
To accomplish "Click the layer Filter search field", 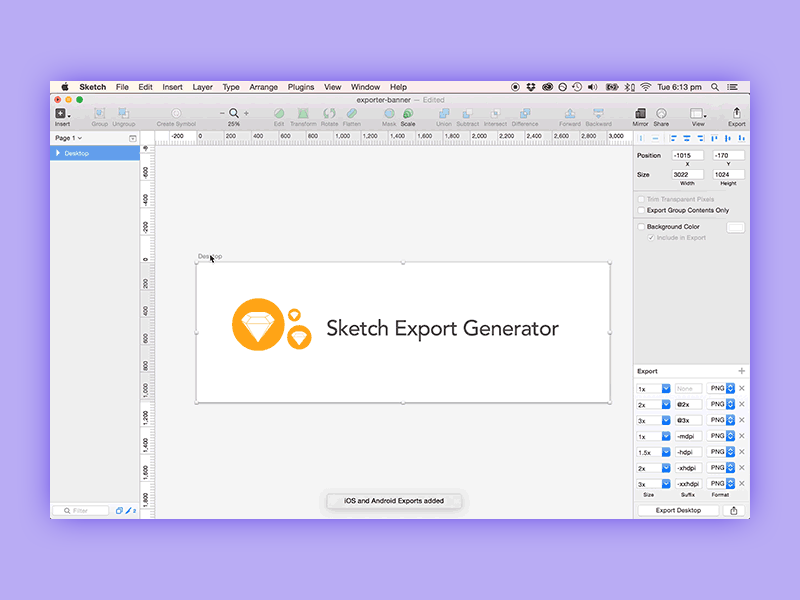I will [81, 511].
